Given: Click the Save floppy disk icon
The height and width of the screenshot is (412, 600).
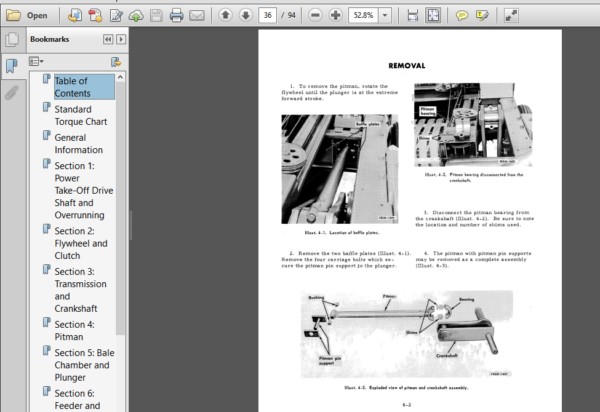Looking at the screenshot, I should click(x=156, y=15).
